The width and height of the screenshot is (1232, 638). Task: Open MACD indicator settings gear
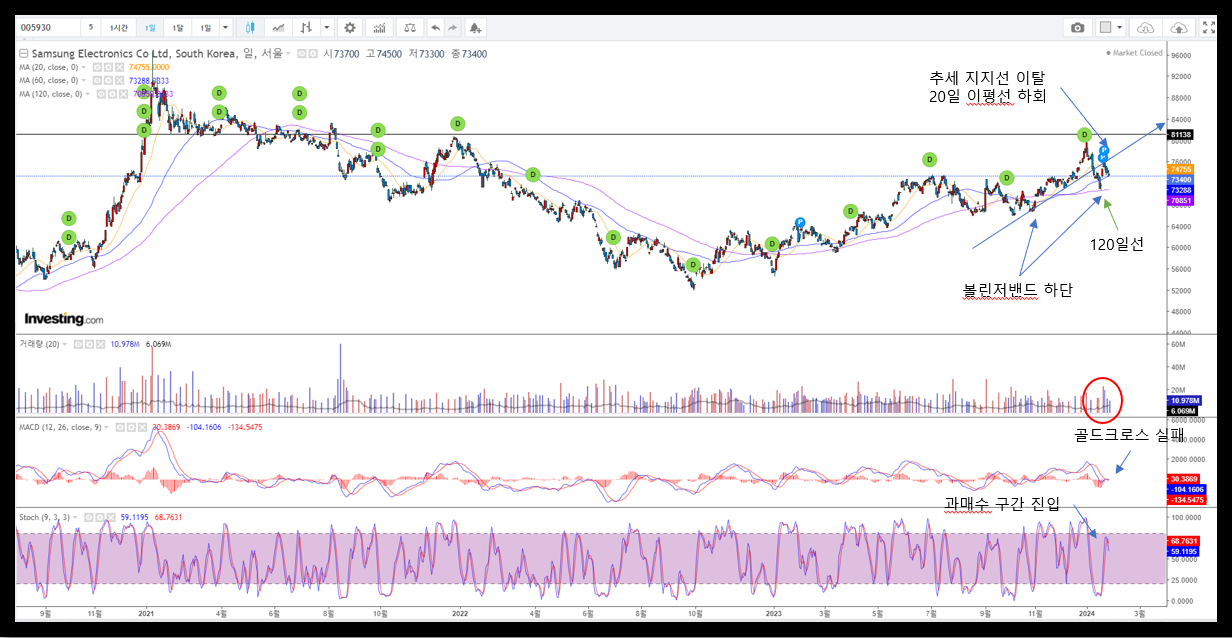click(x=131, y=427)
